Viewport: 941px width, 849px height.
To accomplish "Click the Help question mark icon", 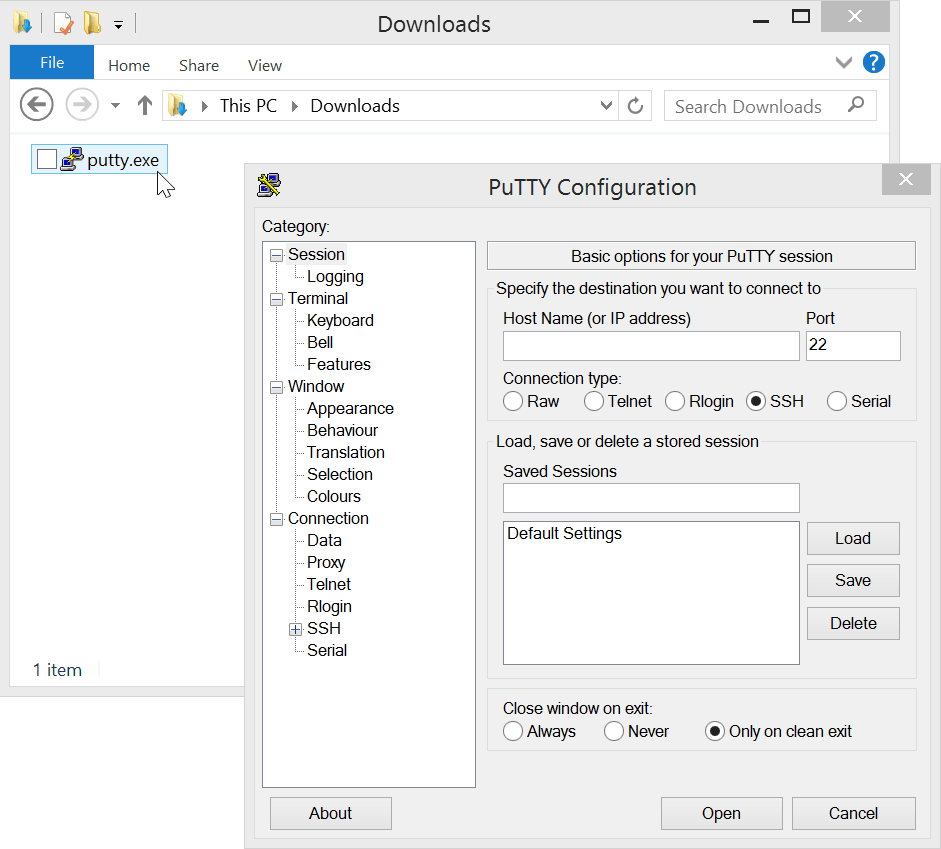I will point(873,62).
